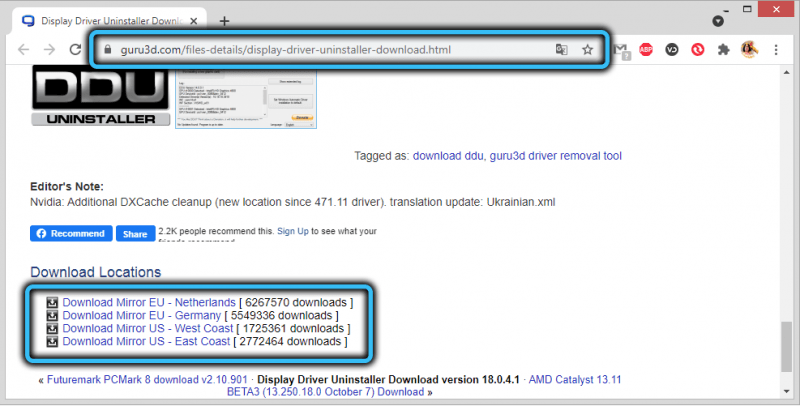This screenshot has height=406, width=800.
Task: Click the scrollbar up arrow
Action: click(786, 72)
